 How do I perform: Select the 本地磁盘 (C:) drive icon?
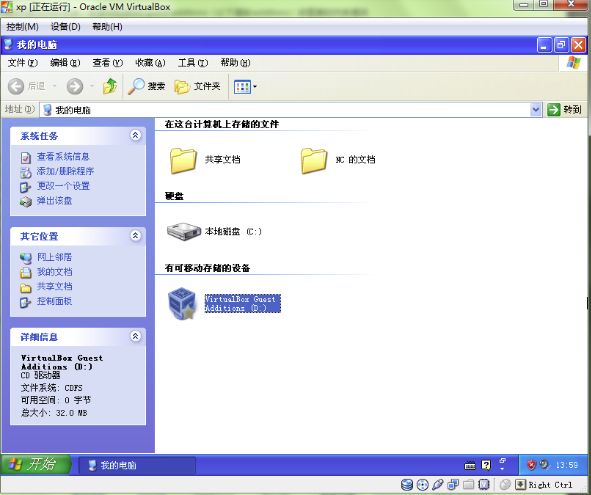pyautogui.click(x=184, y=231)
